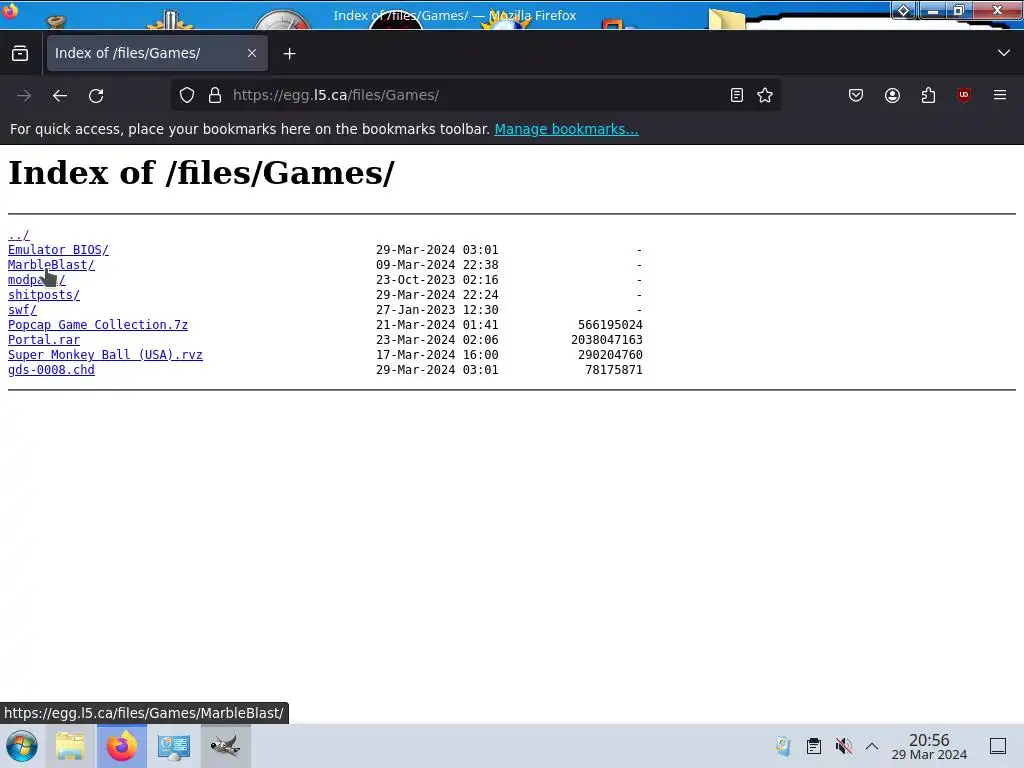Open the Firefox hamburger menu
Image resolution: width=1024 pixels, height=768 pixels.
coord(999,95)
